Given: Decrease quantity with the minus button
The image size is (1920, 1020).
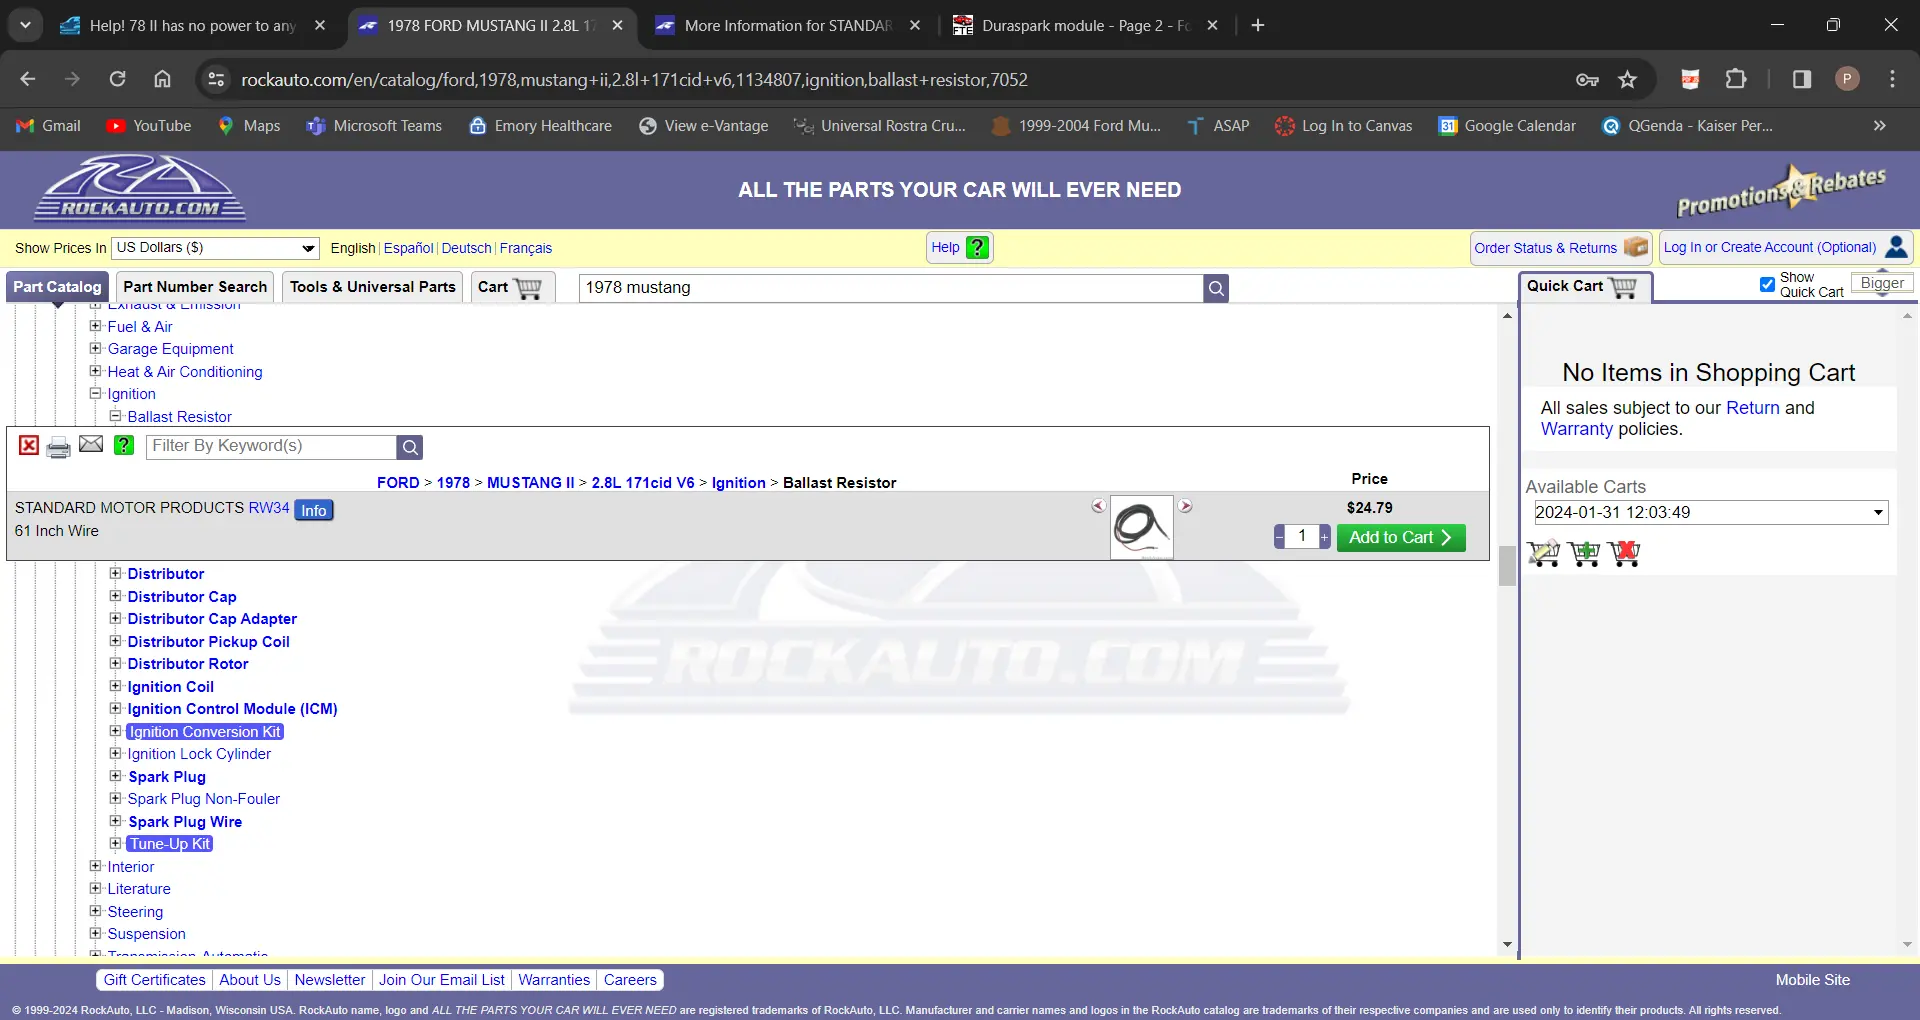Looking at the screenshot, I should pos(1279,537).
